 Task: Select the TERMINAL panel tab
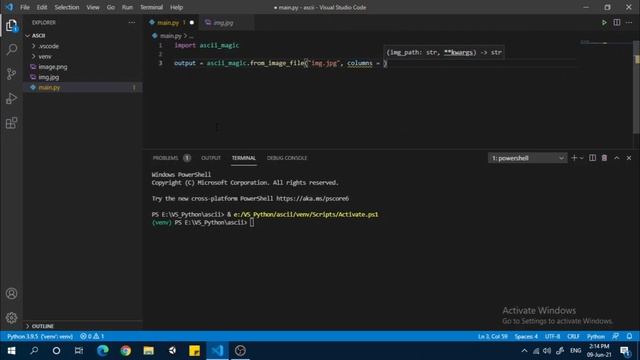coord(244,158)
